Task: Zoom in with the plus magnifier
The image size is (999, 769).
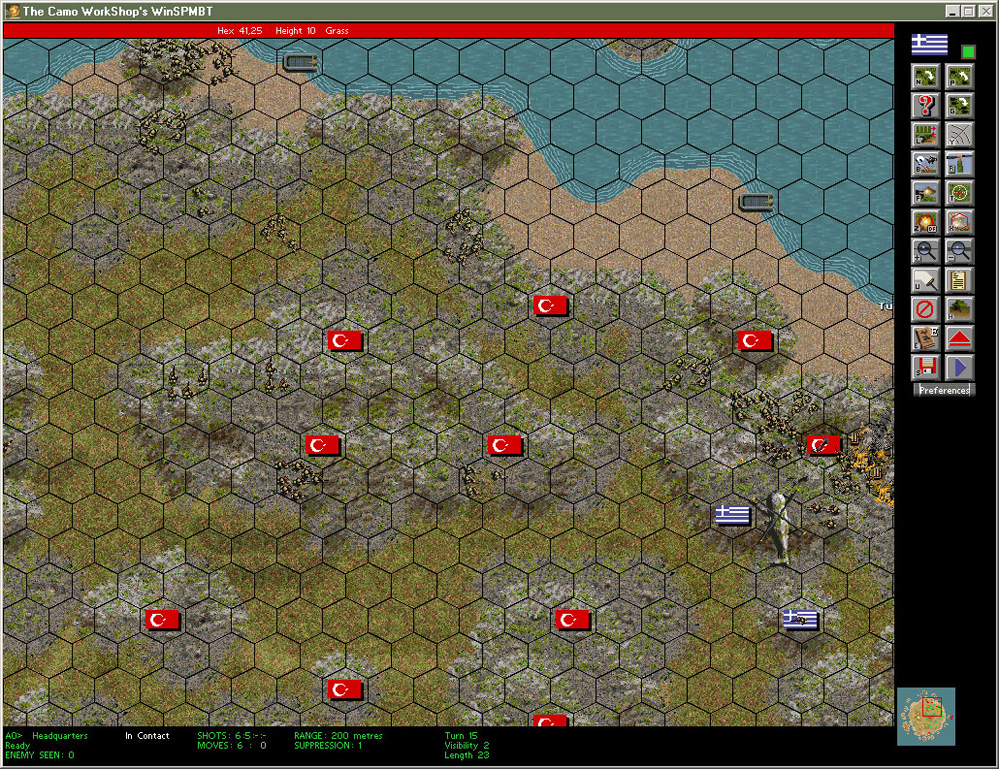Action: (925, 251)
